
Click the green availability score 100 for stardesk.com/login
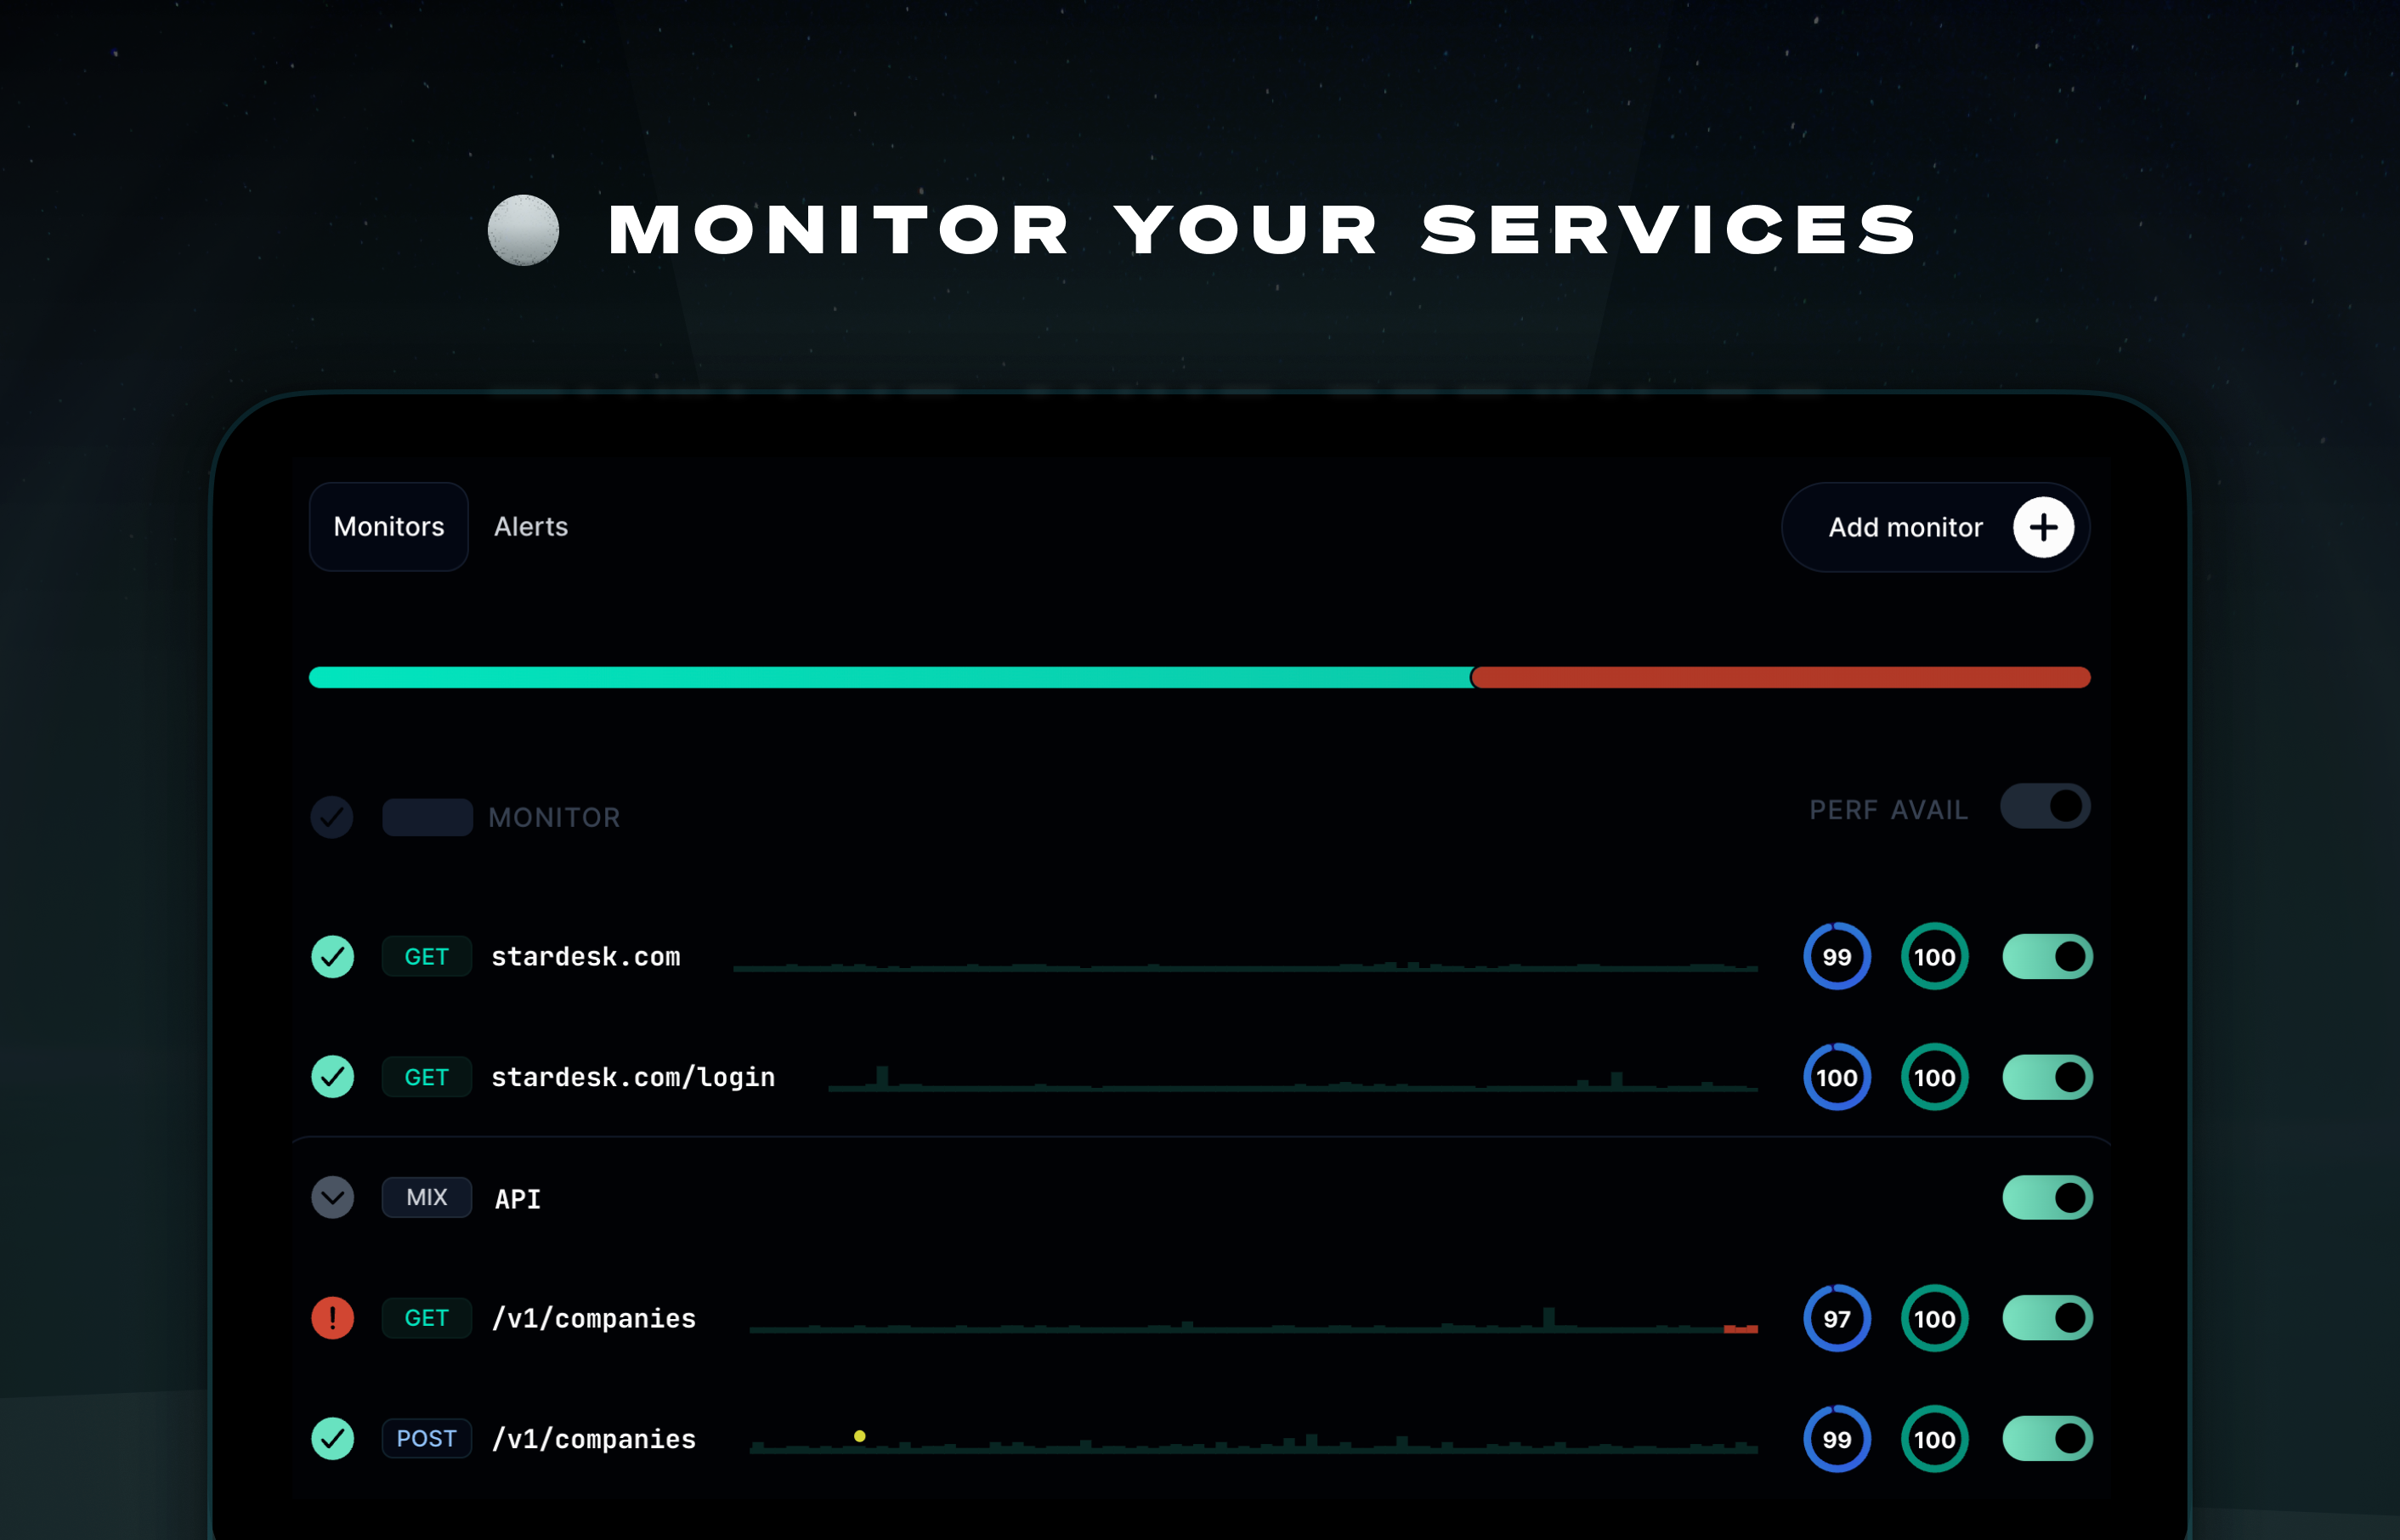point(1934,1077)
